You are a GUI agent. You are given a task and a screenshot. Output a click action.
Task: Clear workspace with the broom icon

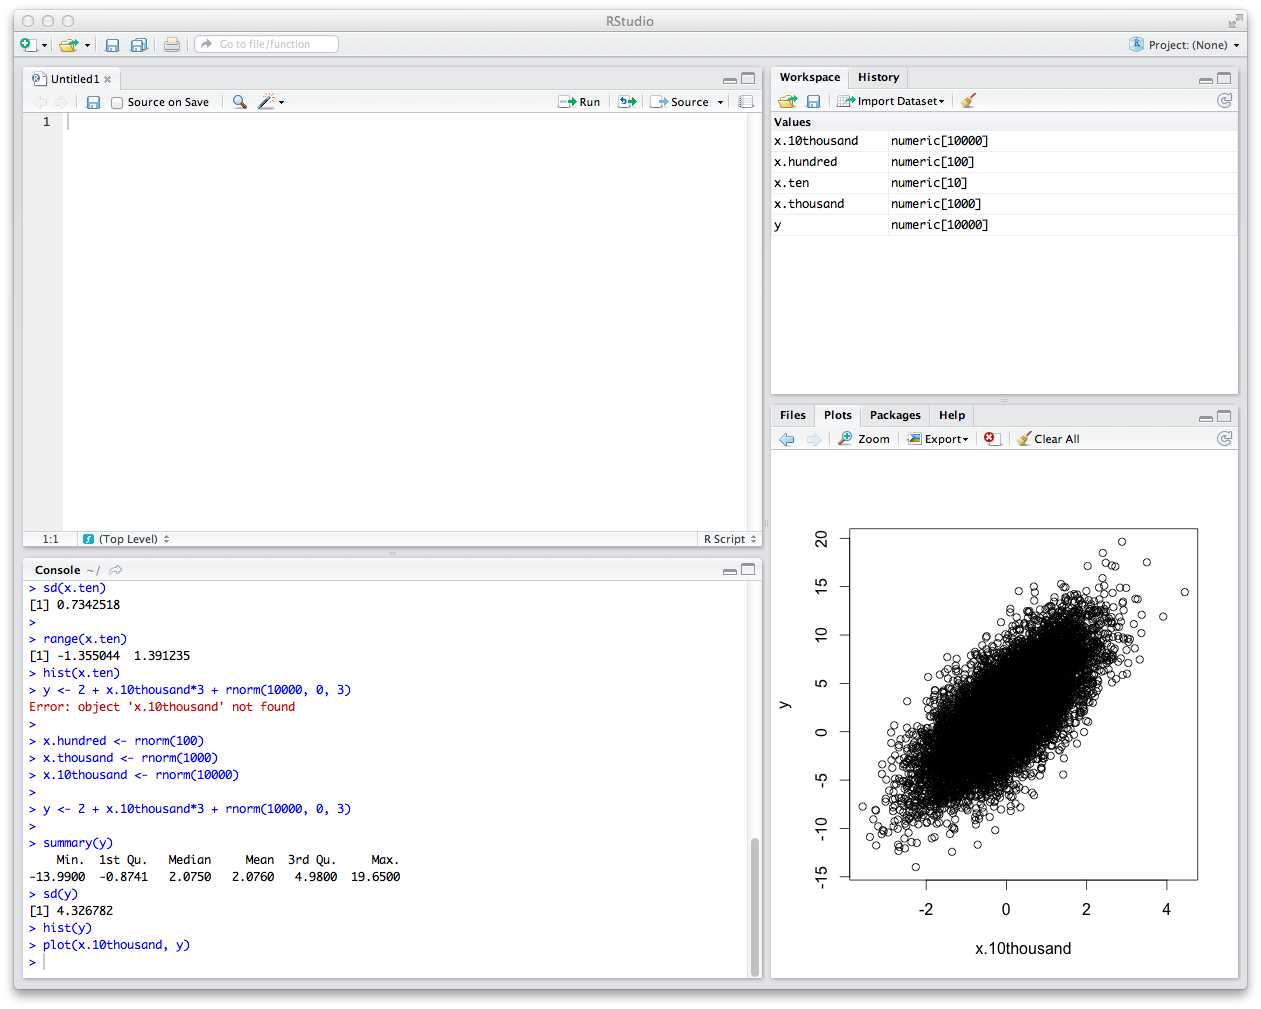pyautogui.click(x=967, y=101)
